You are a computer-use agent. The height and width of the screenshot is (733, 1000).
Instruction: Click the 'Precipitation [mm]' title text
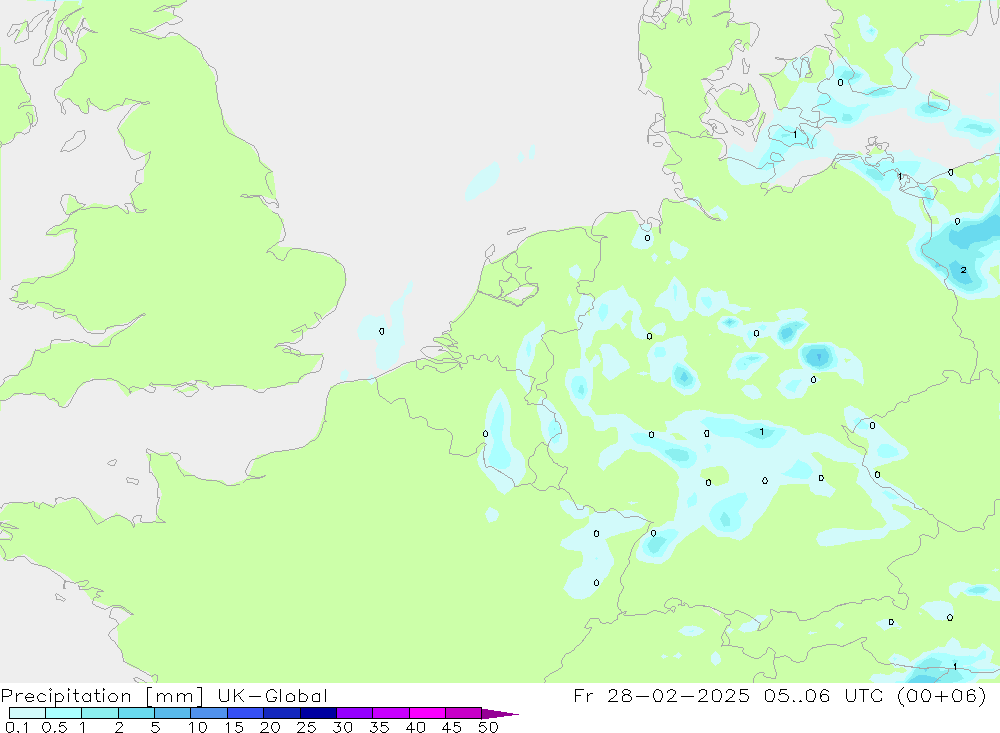102,696
